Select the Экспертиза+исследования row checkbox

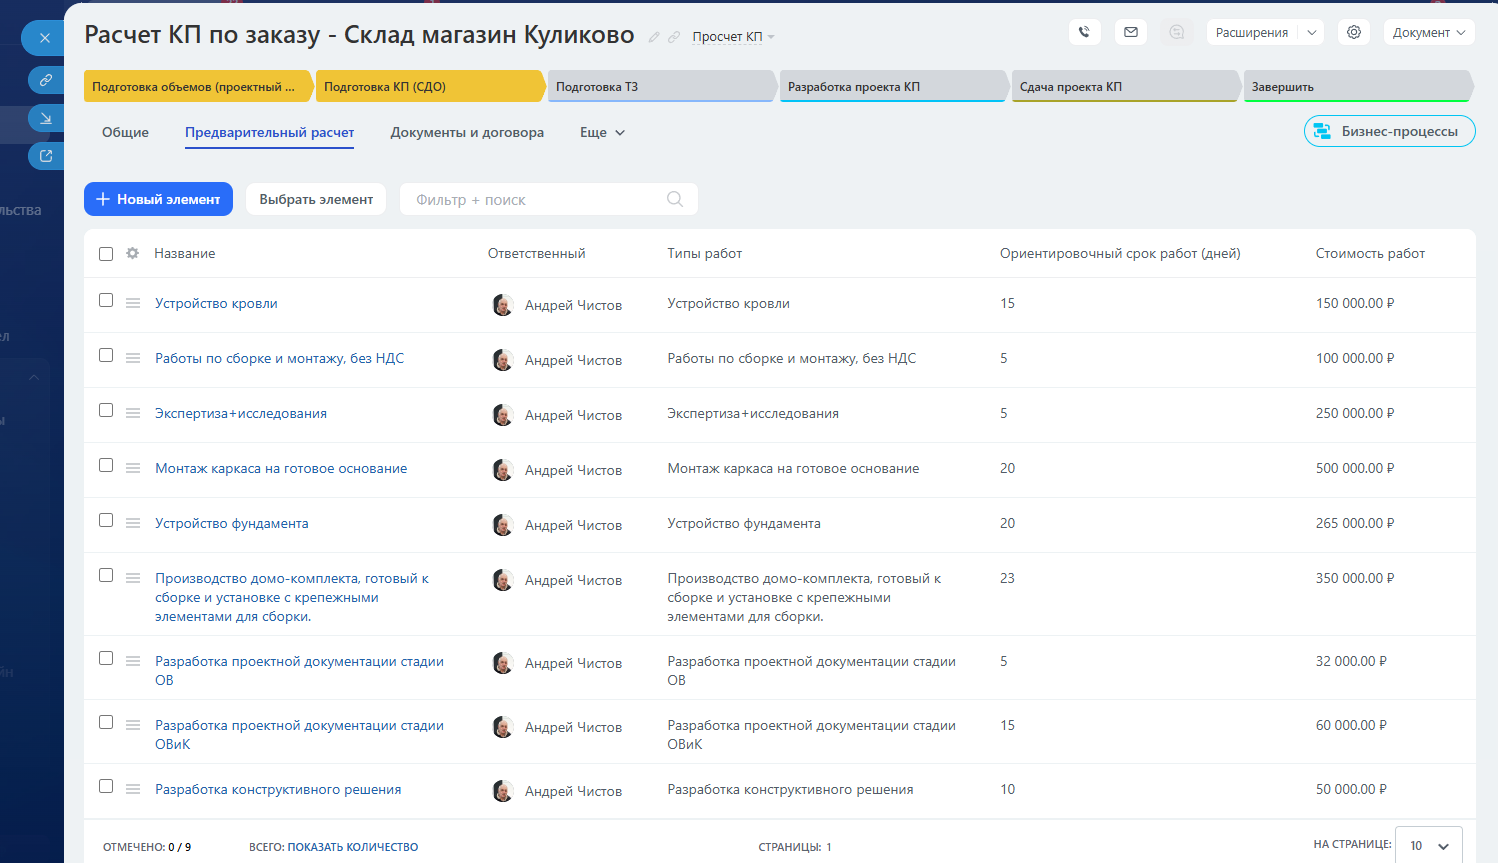(106, 411)
